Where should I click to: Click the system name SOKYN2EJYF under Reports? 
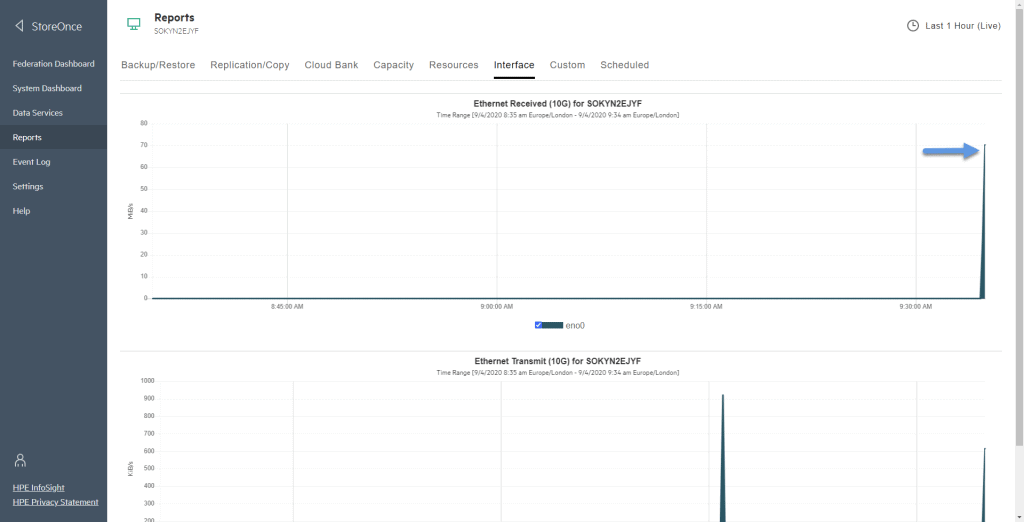pos(176,31)
